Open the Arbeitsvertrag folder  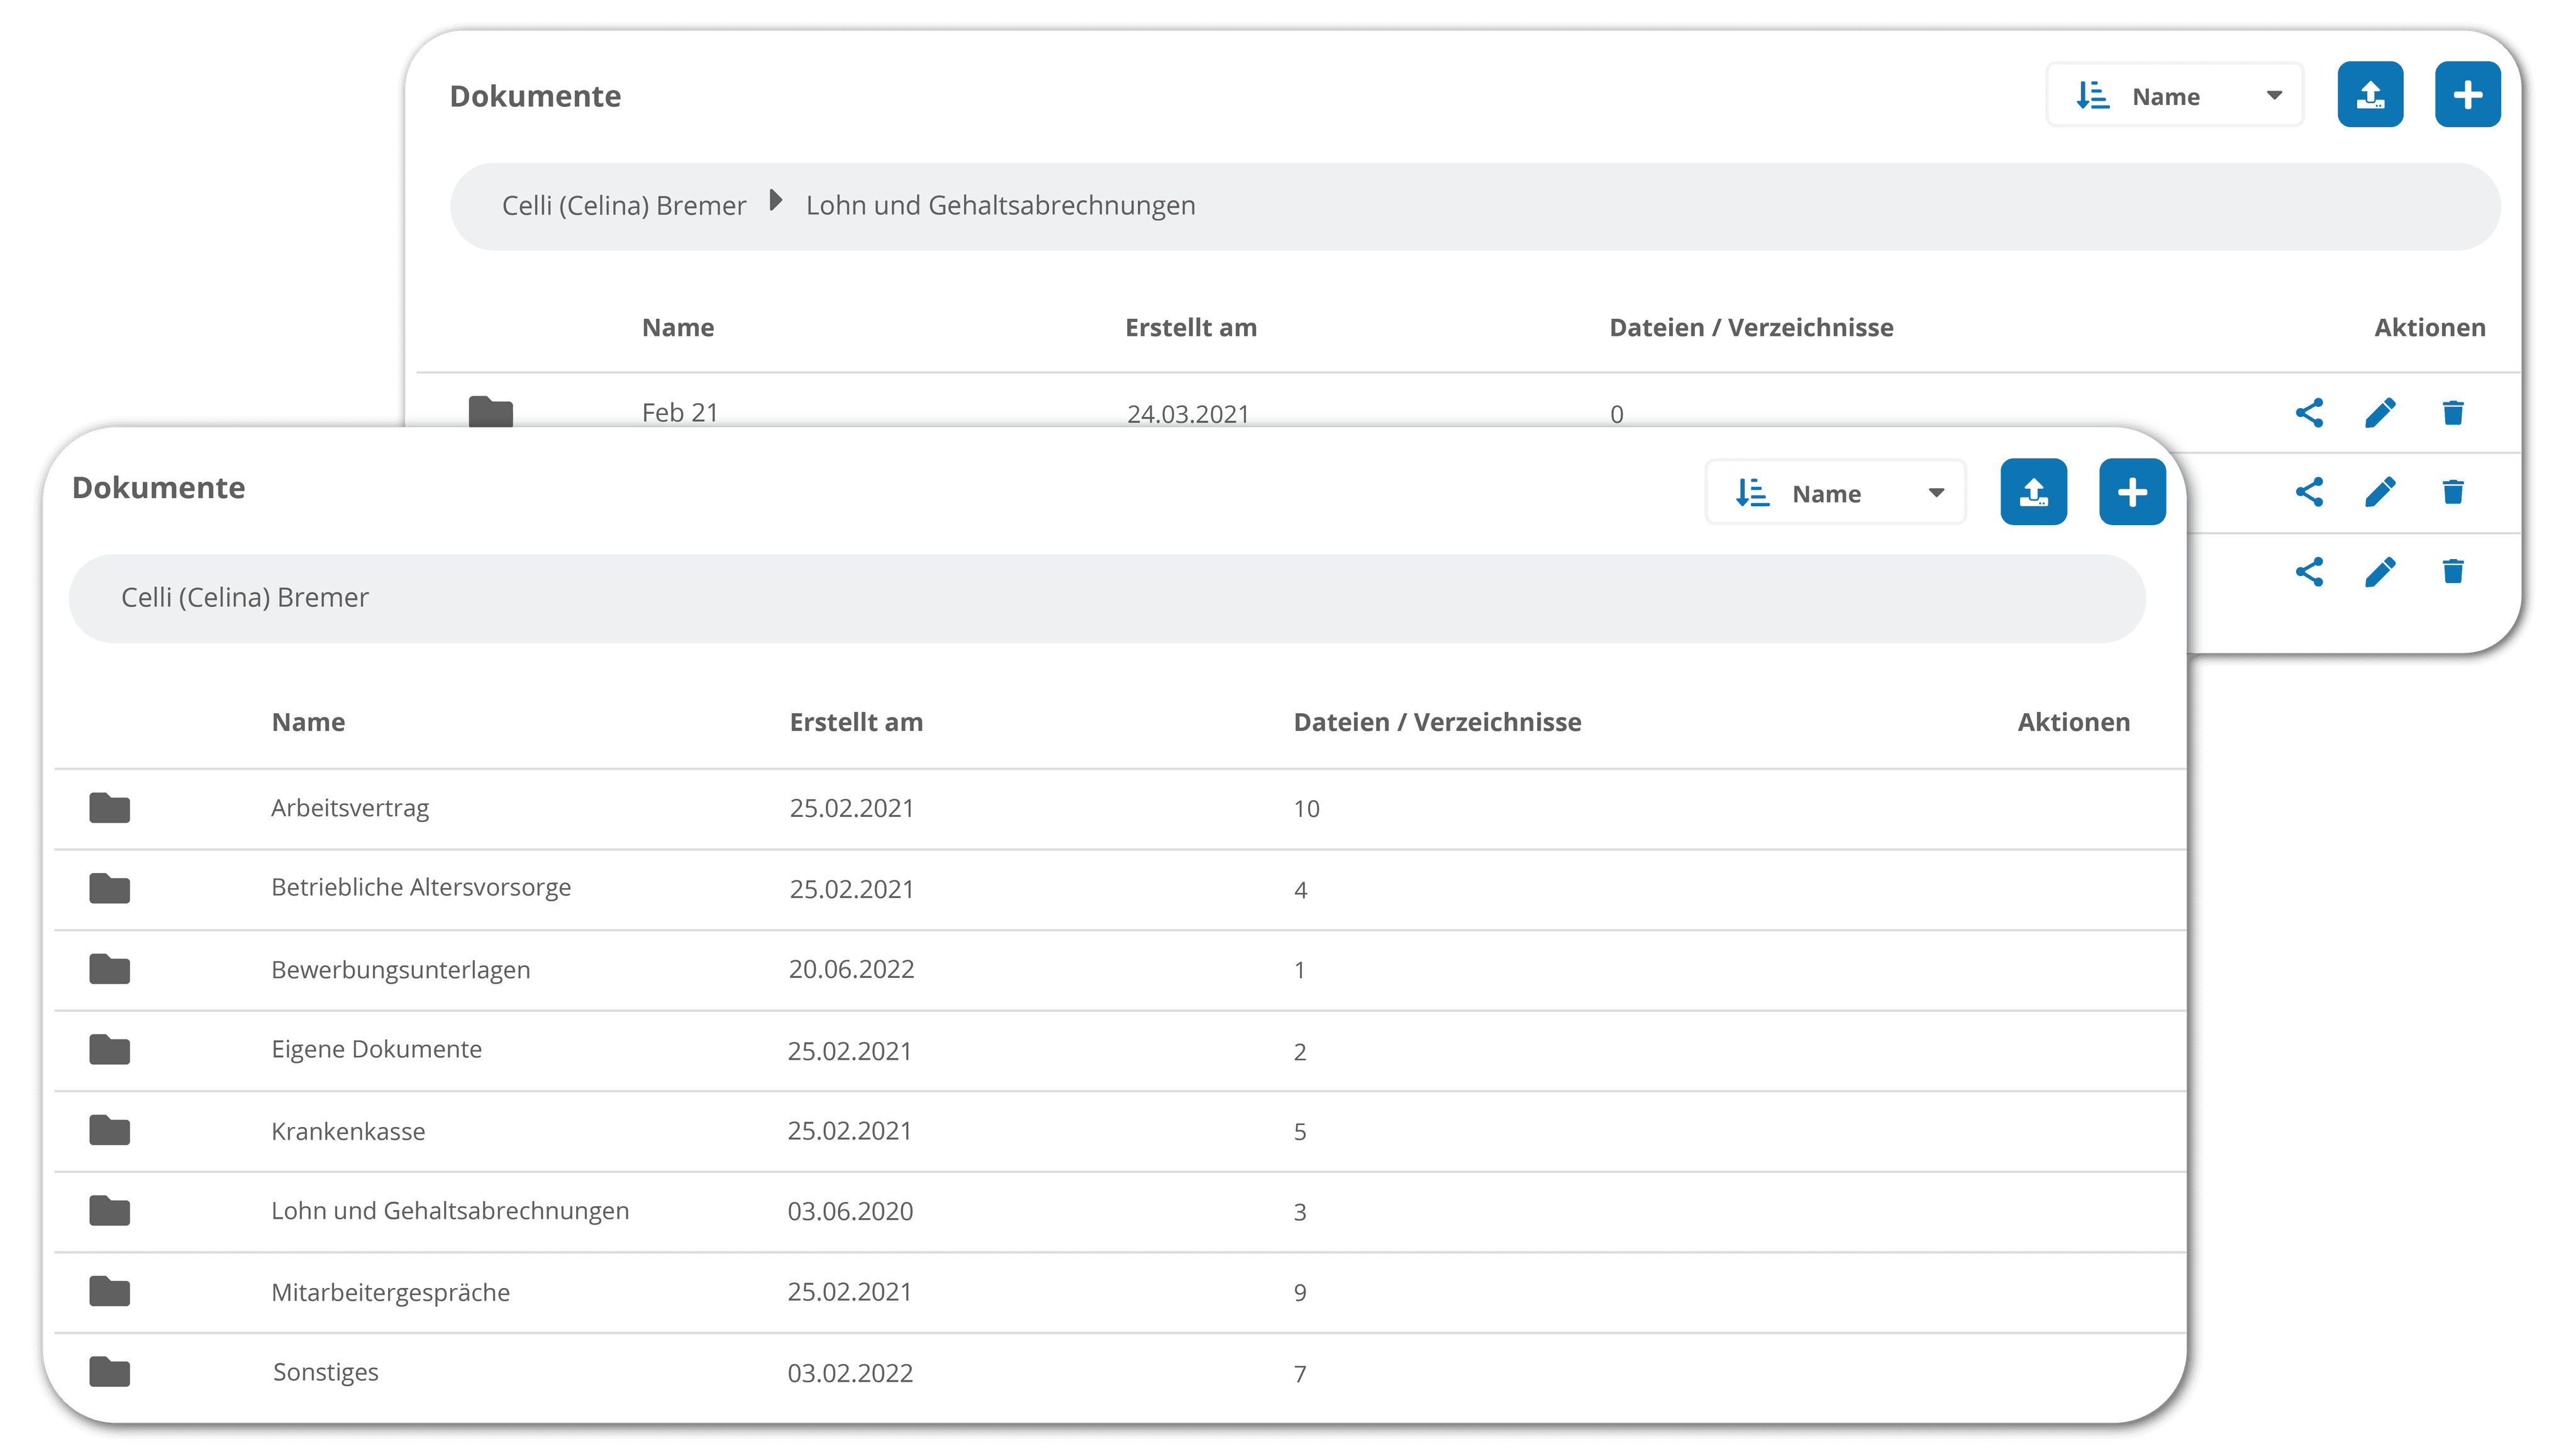point(1120,809)
